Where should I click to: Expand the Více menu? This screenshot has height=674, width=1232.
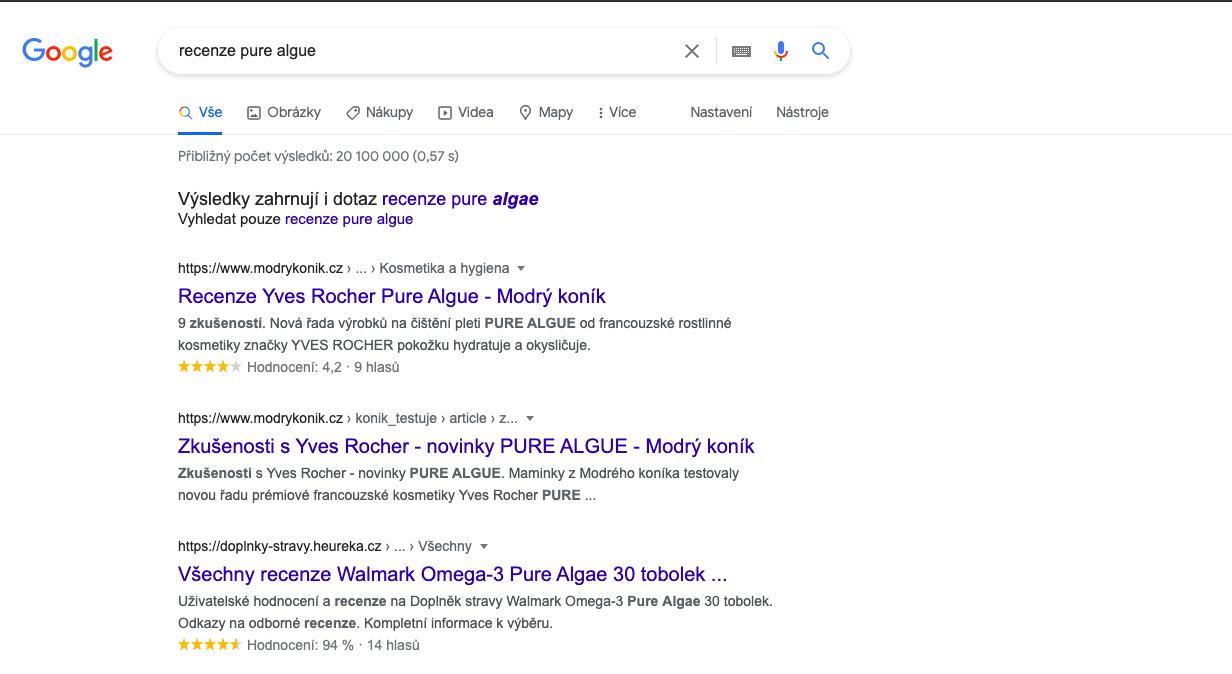[x=616, y=112]
